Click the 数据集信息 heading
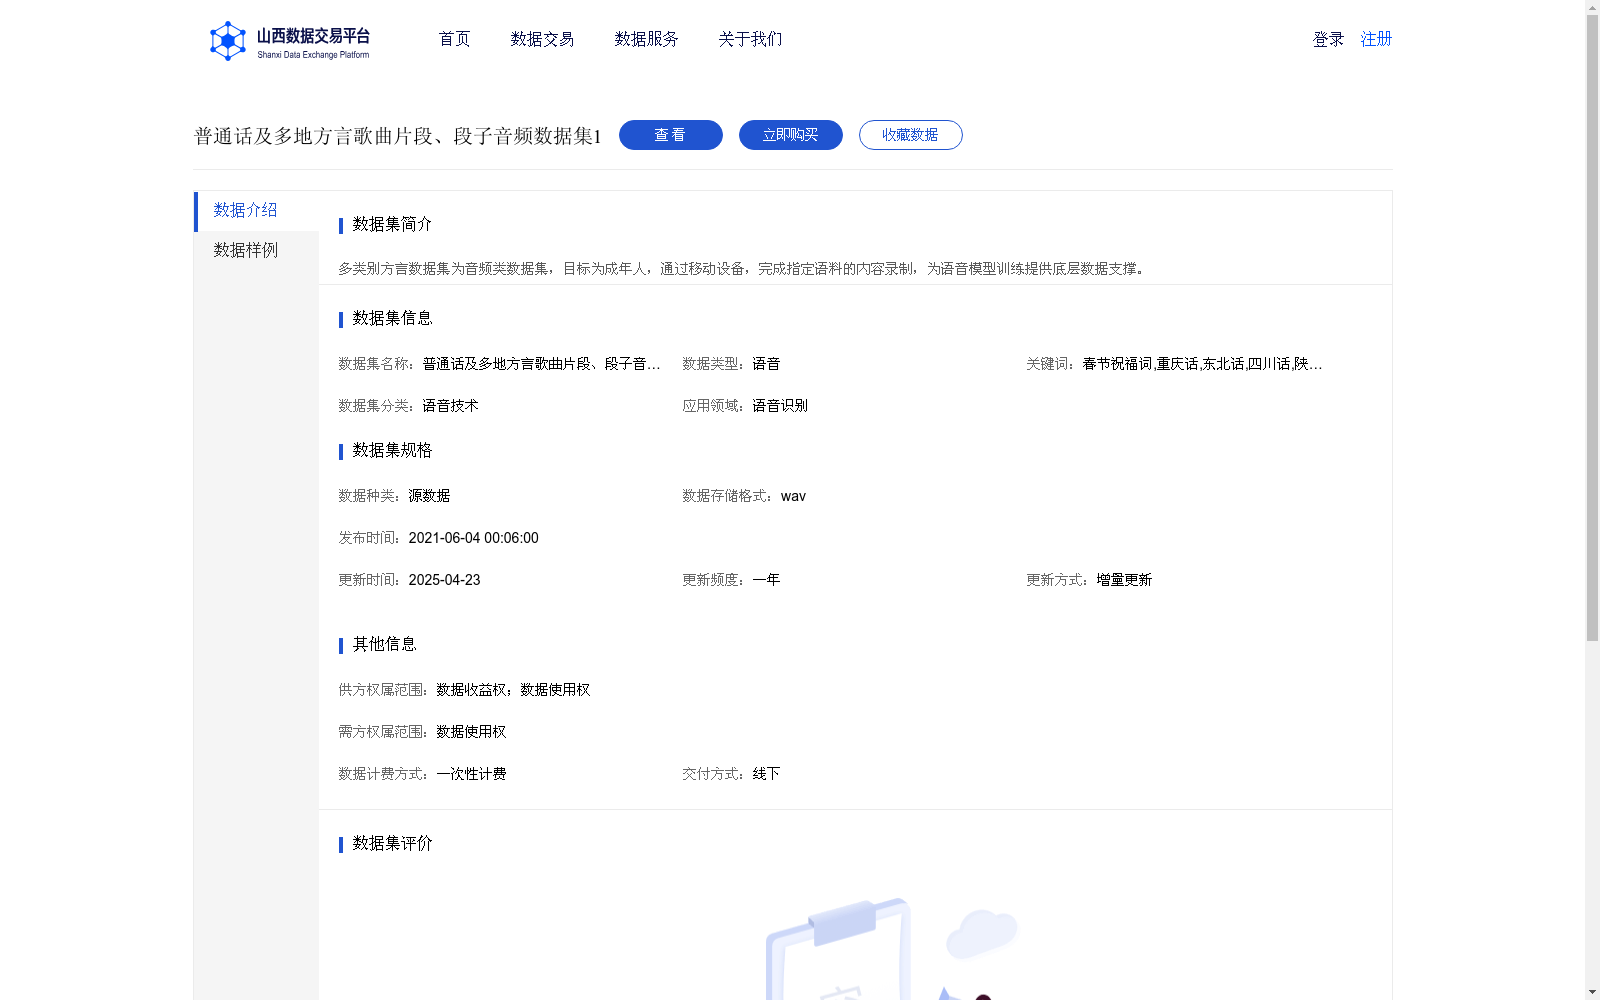This screenshot has width=1600, height=1000. (392, 318)
